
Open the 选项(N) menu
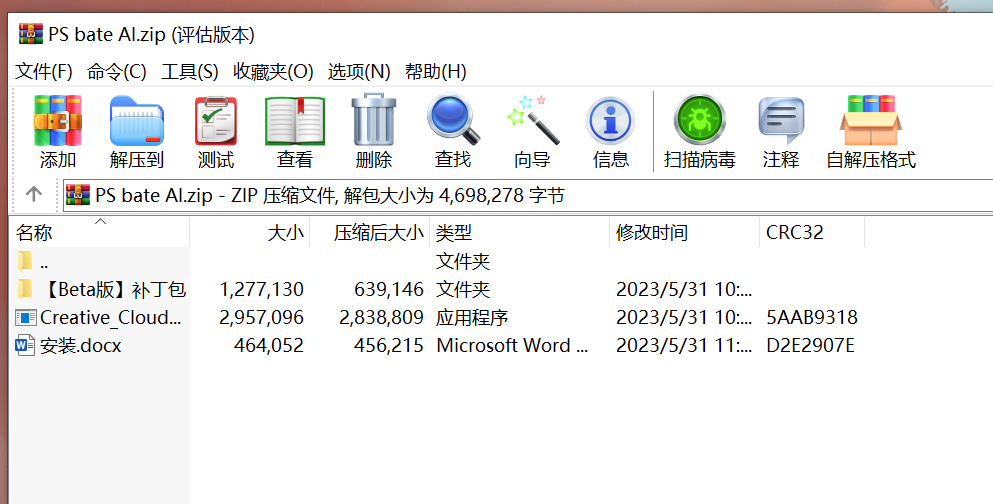[359, 72]
